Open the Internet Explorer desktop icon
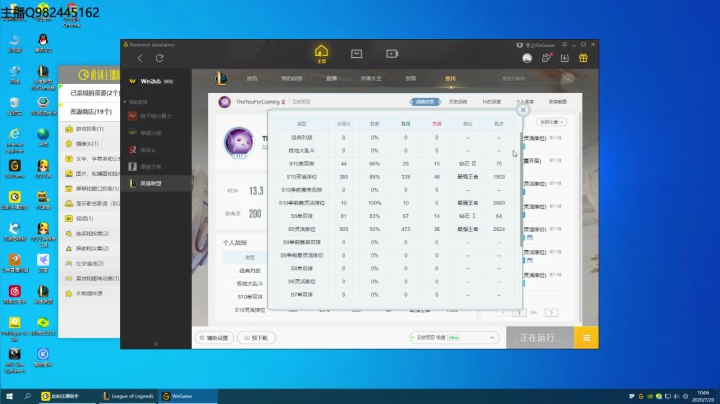Screen dimensions: 720x404 click(x=15, y=139)
